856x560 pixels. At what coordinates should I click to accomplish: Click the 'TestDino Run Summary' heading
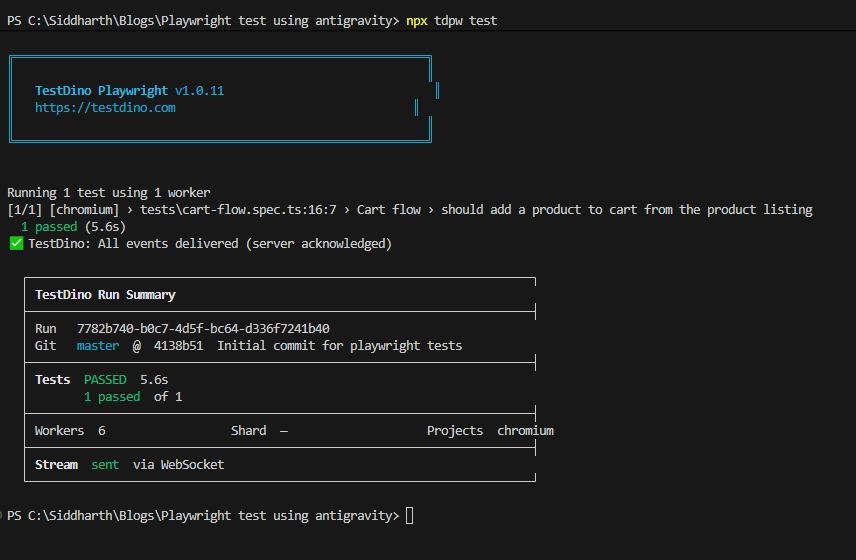105,295
